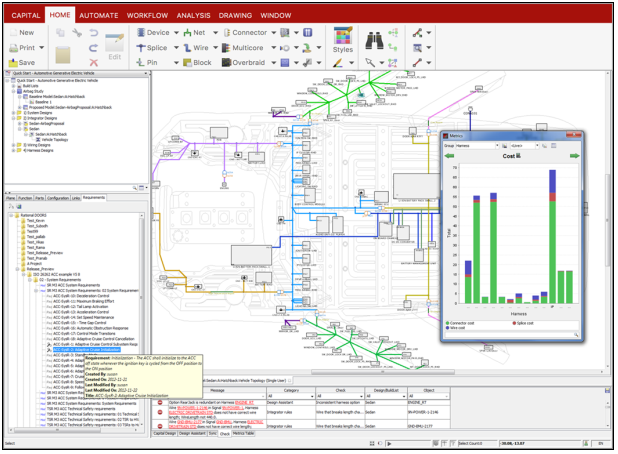Open the Device dropdown arrow
Viewport: 618px width, 454px height.
(x=176, y=33)
